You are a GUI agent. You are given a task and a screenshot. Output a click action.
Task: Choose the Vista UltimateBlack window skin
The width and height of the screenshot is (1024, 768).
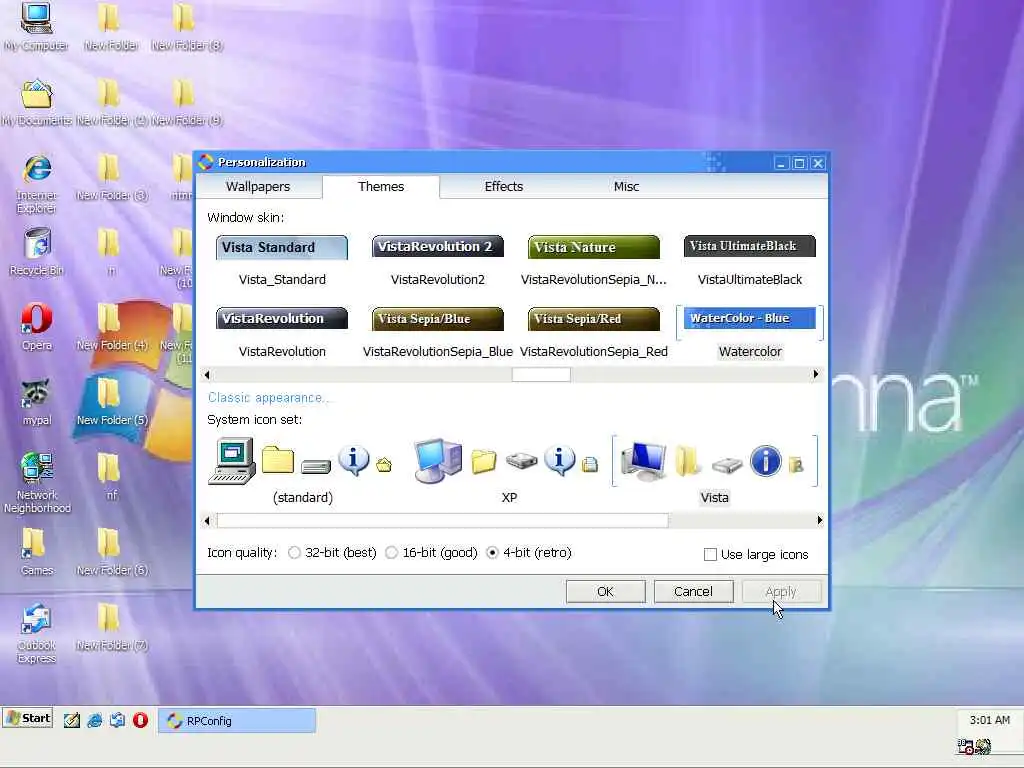[750, 261]
